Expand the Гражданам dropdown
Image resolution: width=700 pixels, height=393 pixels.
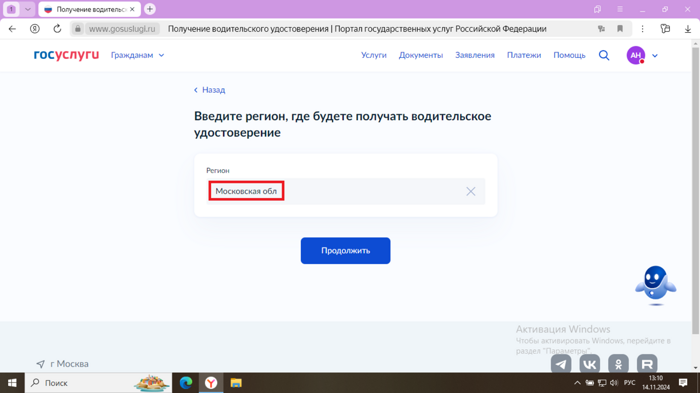[x=138, y=55]
